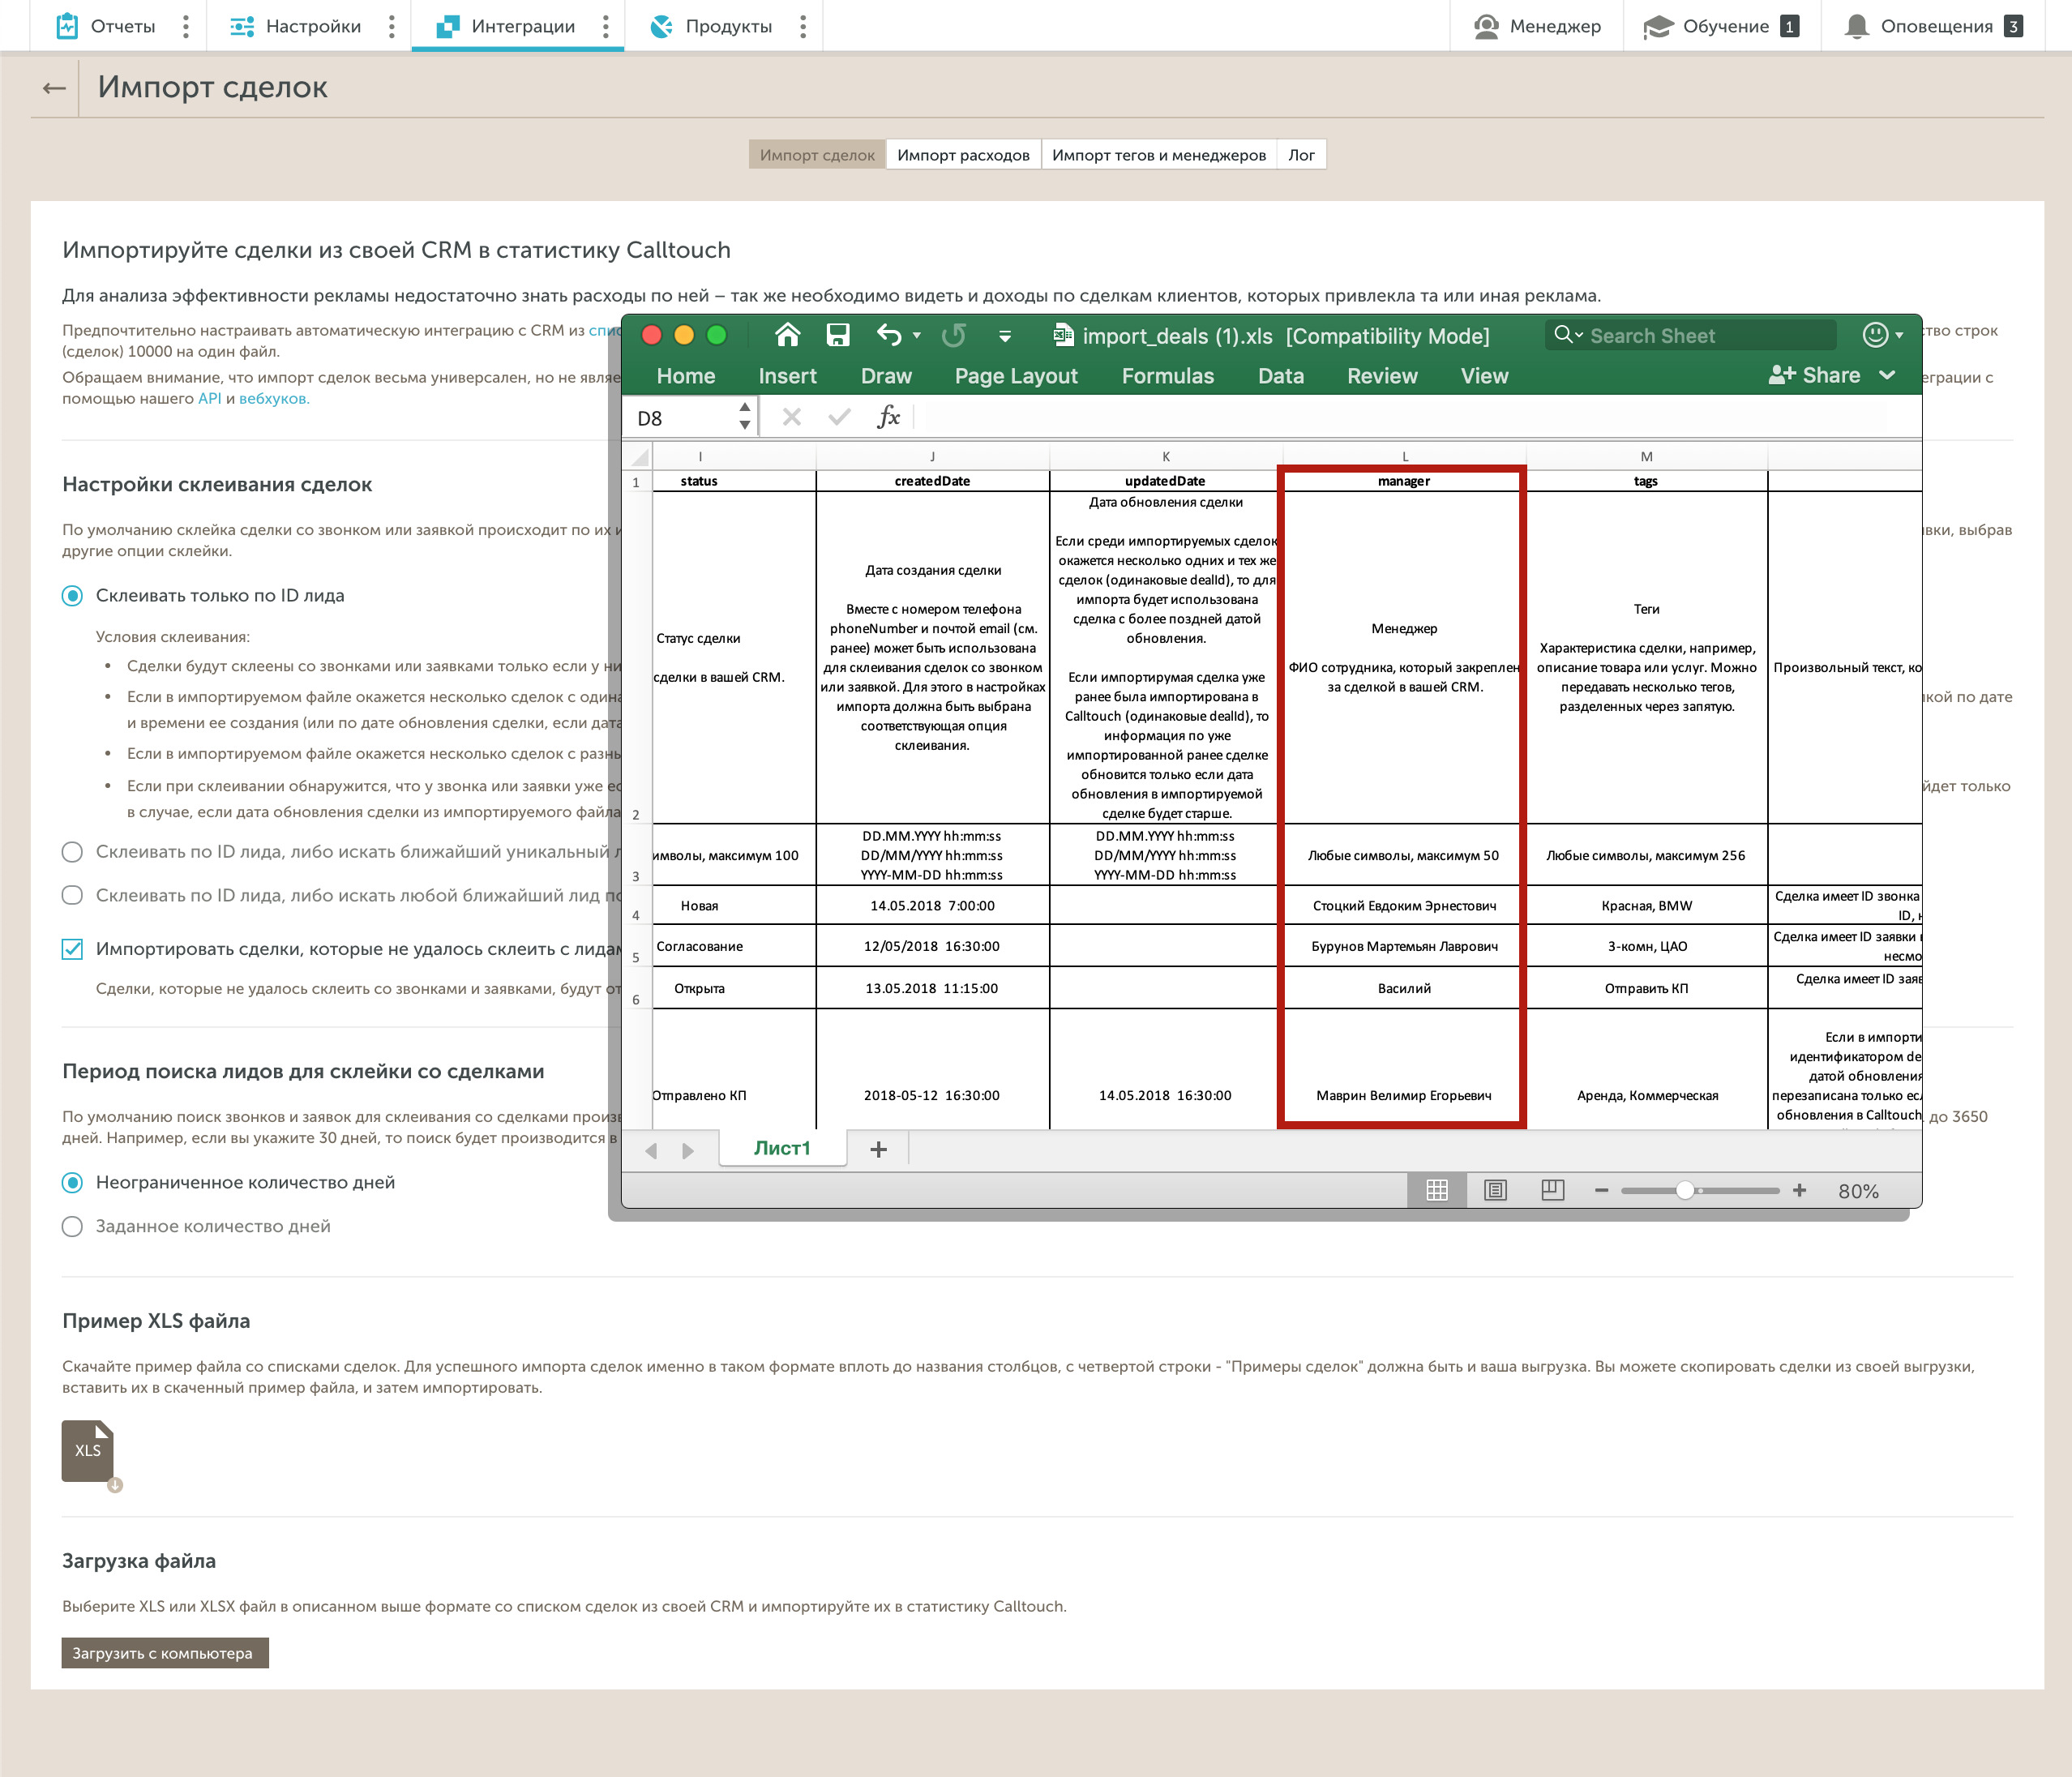Image resolution: width=2072 pixels, height=1777 pixels.
Task: Select Заданное количество дней radio button
Action: (x=72, y=1226)
